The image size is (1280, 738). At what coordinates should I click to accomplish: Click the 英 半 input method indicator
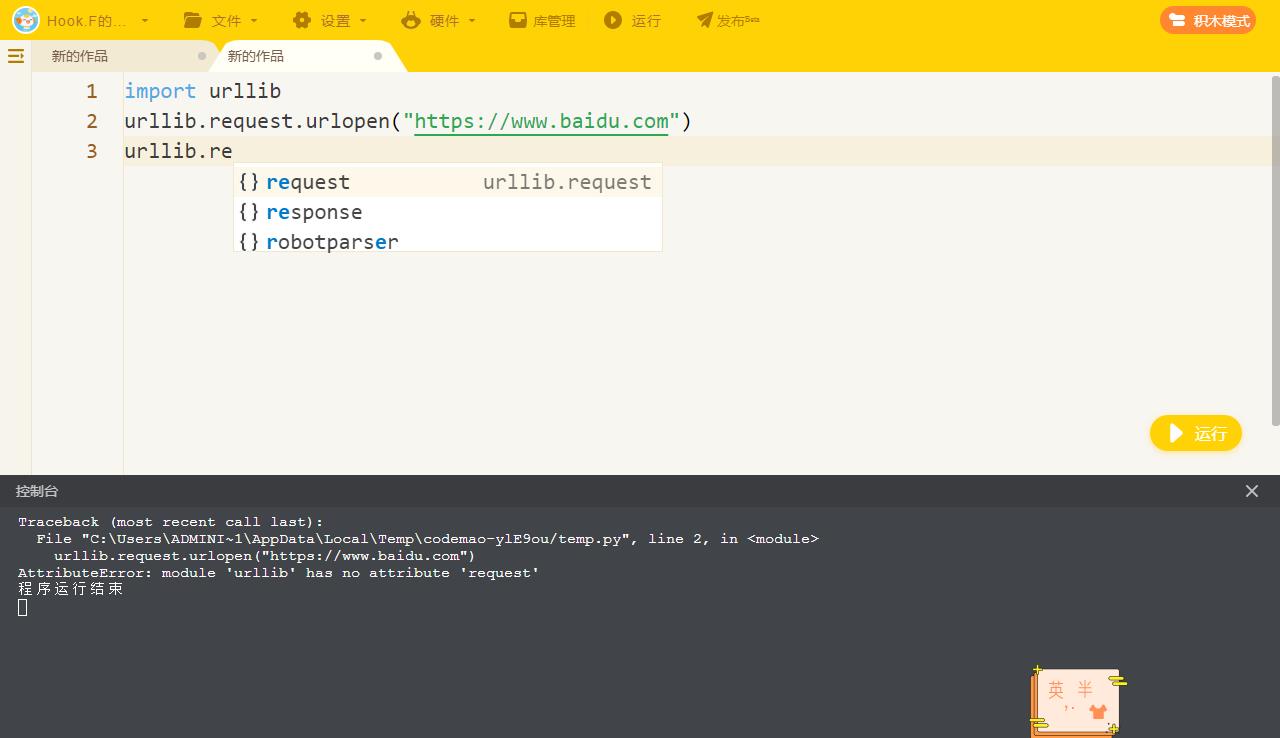[x=1070, y=690]
